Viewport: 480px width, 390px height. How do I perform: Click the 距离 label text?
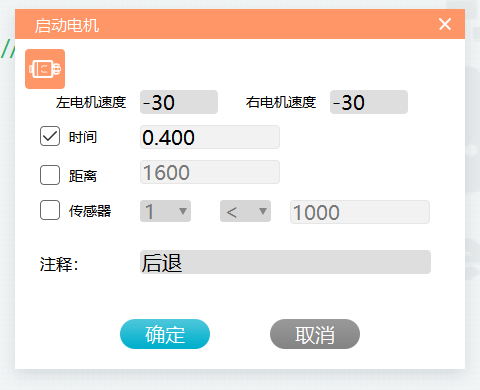click(83, 176)
